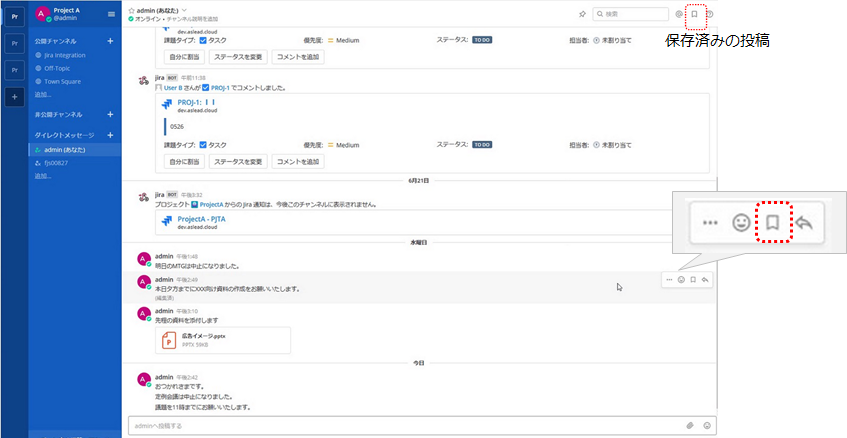The image size is (847, 438).
Task: Open the Town Square channel
Action: [x=62, y=82]
